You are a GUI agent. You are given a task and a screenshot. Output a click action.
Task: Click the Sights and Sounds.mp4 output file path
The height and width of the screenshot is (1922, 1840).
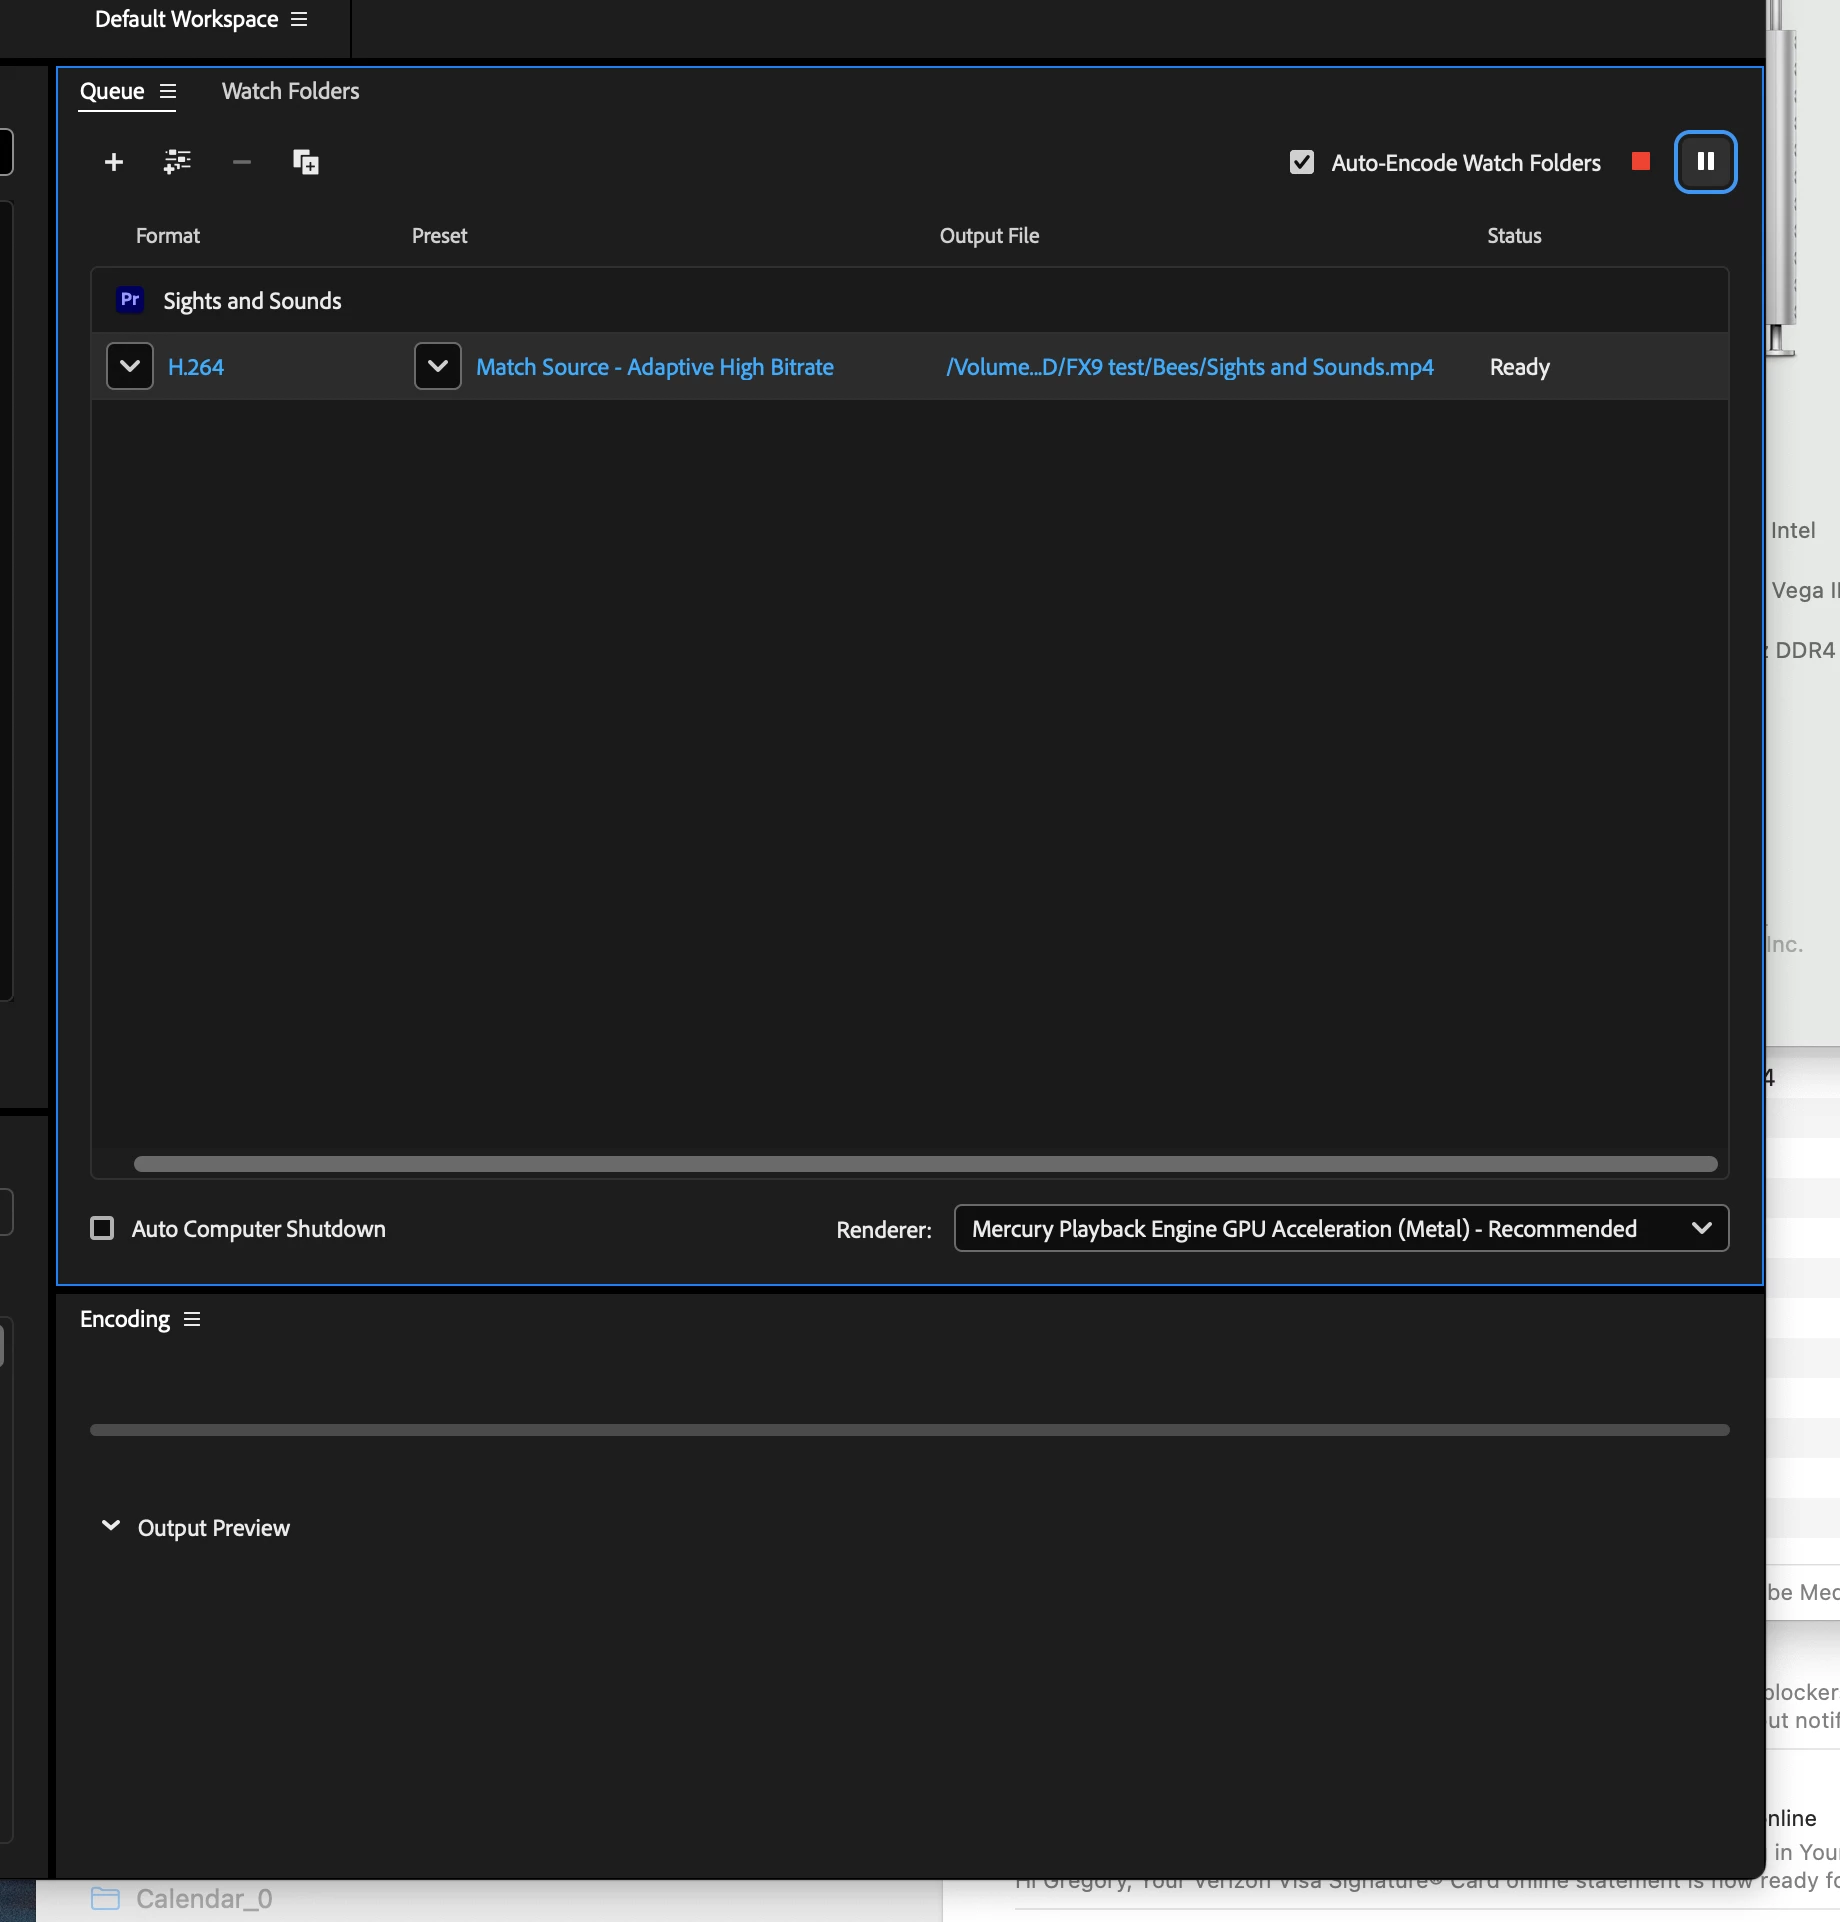1190,367
